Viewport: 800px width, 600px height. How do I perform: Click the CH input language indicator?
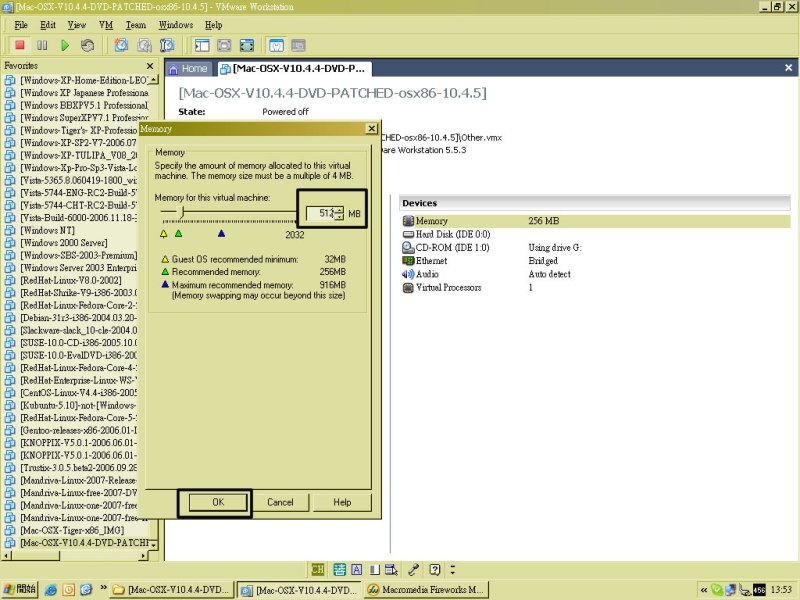[x=318, y=569]
